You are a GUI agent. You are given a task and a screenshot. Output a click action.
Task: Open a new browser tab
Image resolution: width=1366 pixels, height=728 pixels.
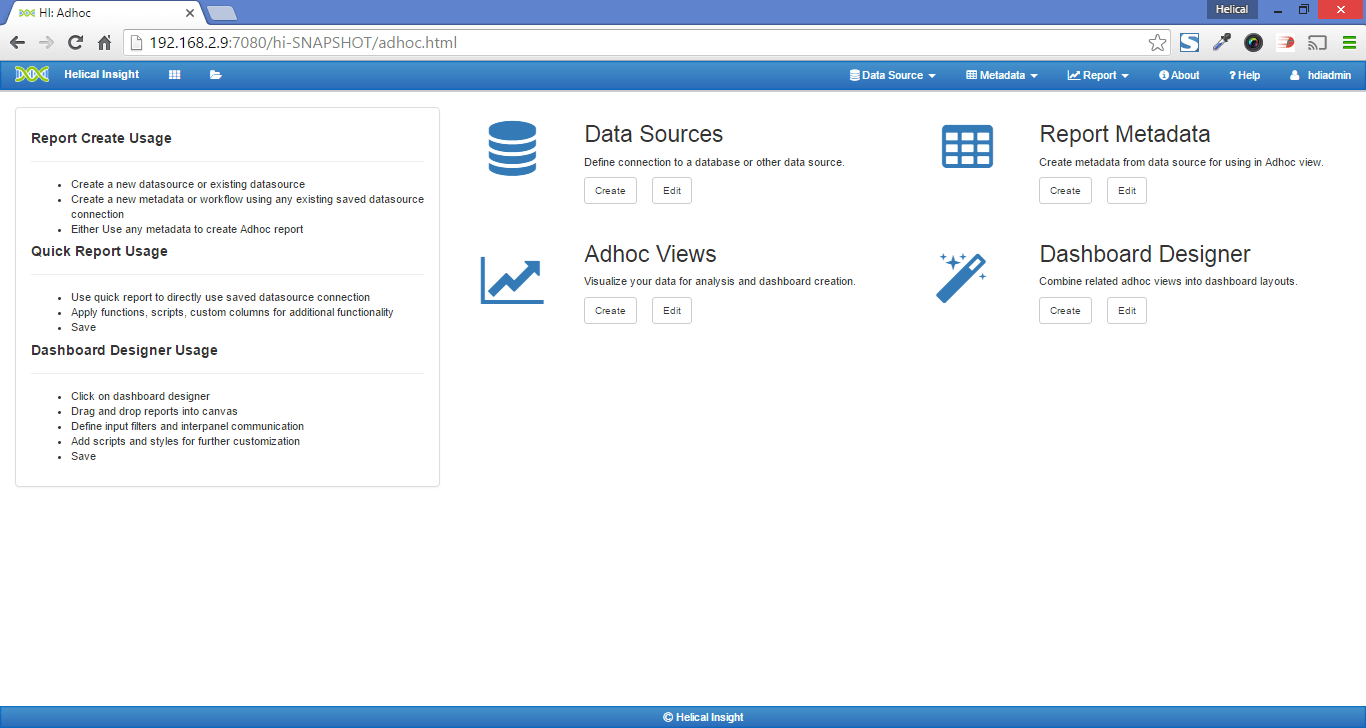[222, 12]
